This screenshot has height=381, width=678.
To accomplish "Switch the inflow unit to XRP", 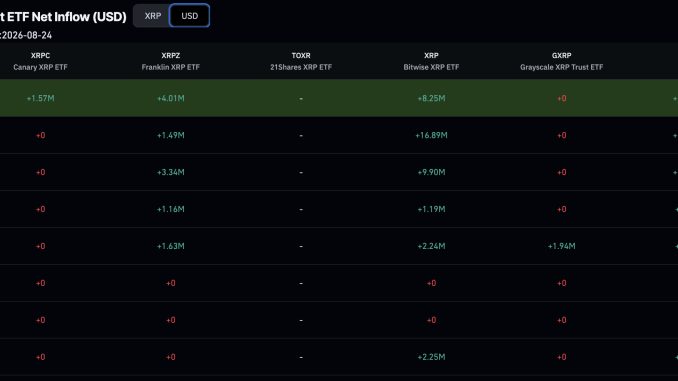I will [153, 16].
